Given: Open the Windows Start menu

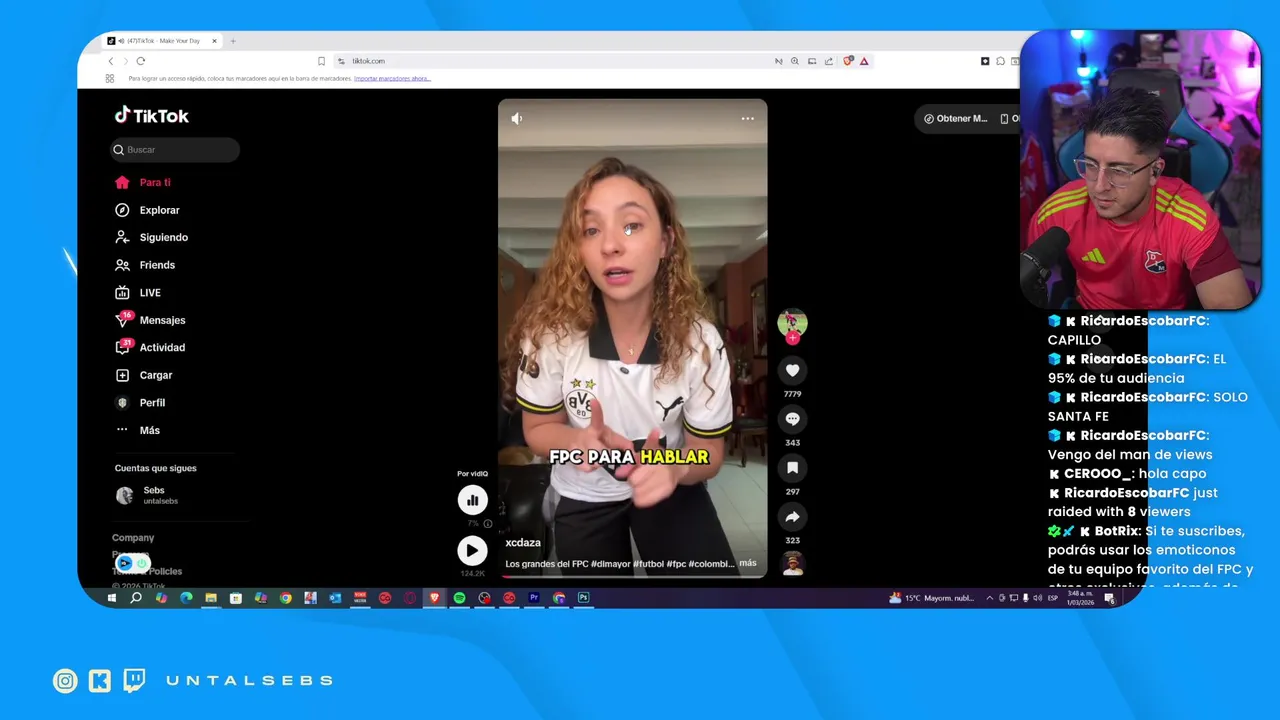Looking at the screenshot, I should [x=111, y=598].
